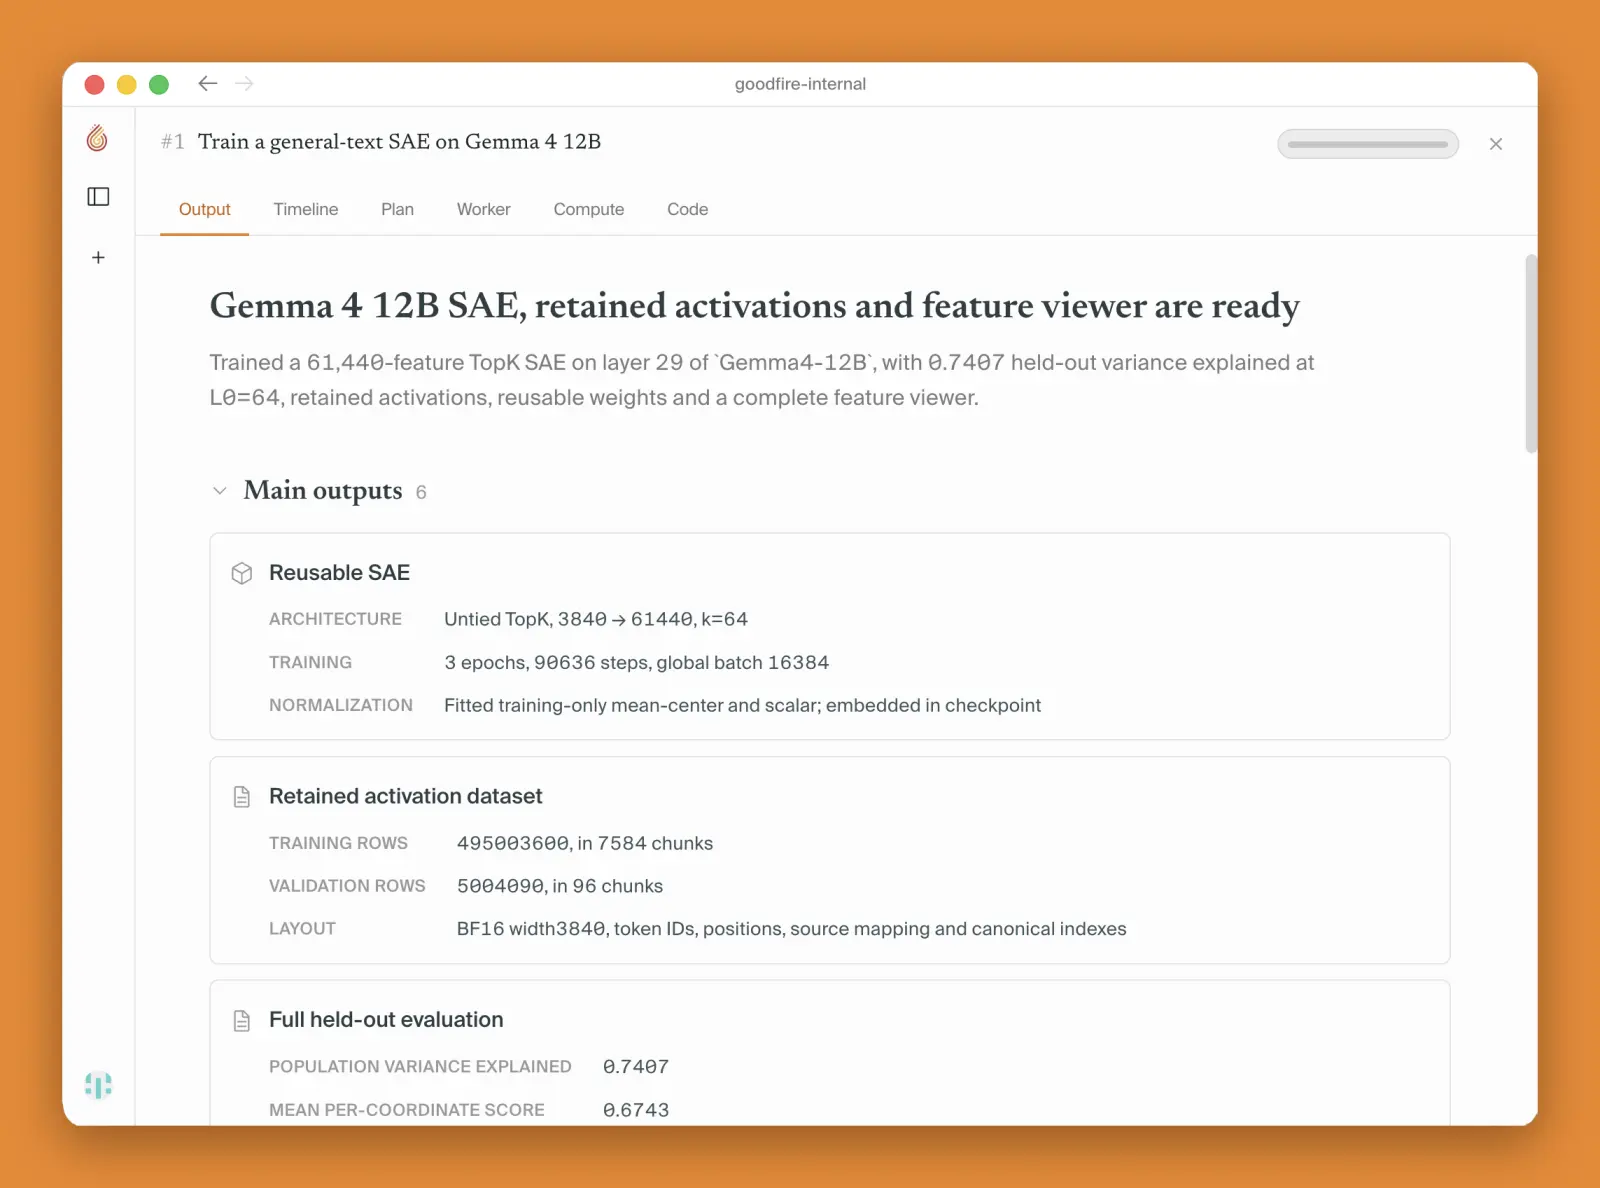
Task: Click the 5004090, in 96 chunks value
Action: click(560, 886)
